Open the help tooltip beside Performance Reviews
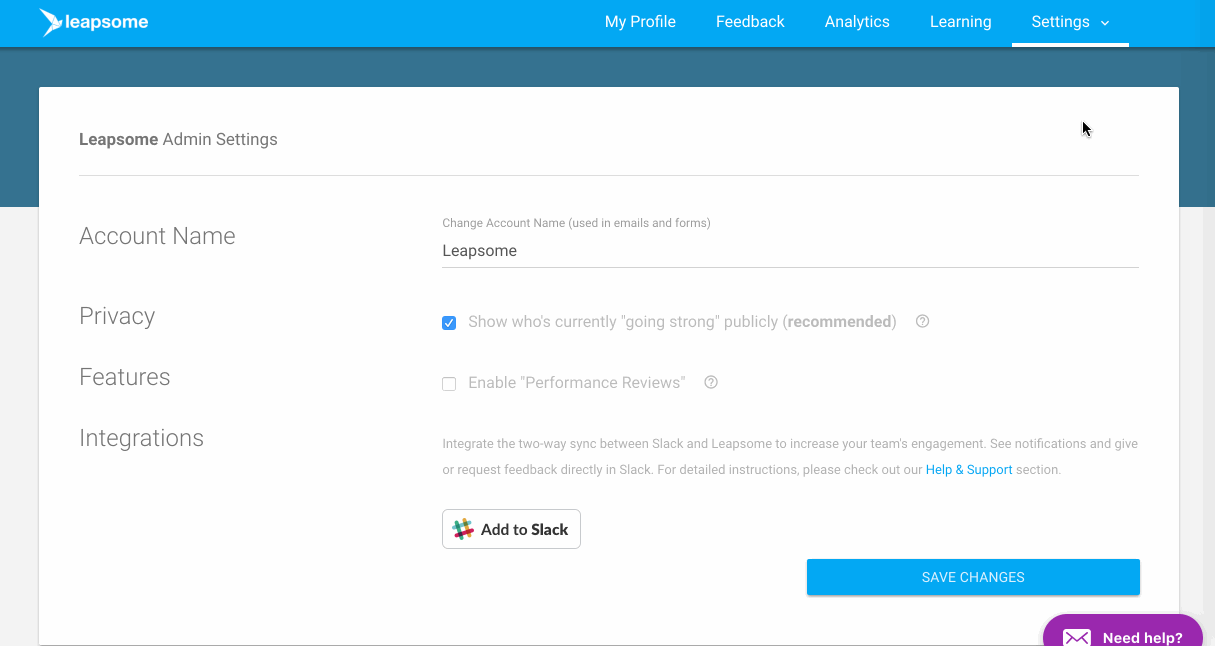This screenshot has width=1215, height=646. (711, 382)
